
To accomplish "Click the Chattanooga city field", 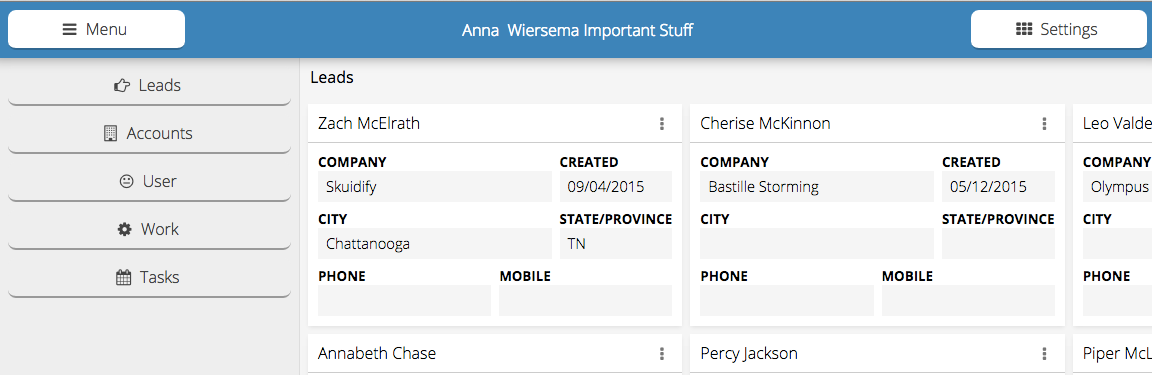I will point(435,244).
